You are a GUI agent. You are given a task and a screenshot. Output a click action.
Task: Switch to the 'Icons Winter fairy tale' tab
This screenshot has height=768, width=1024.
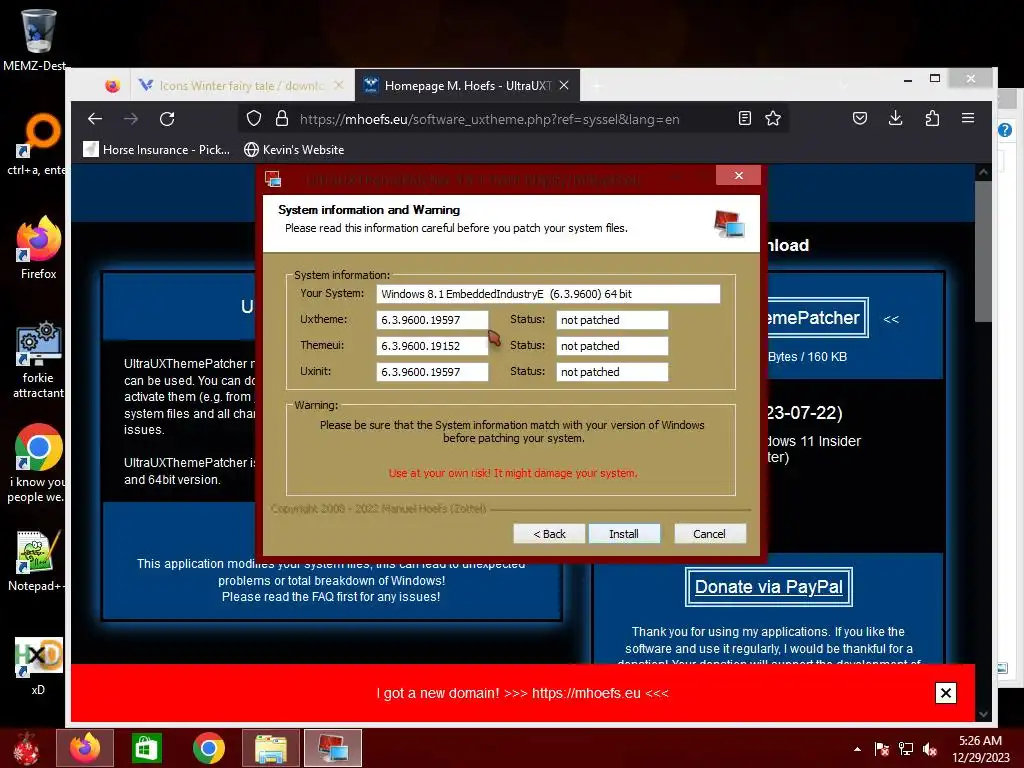pos(240,86)
